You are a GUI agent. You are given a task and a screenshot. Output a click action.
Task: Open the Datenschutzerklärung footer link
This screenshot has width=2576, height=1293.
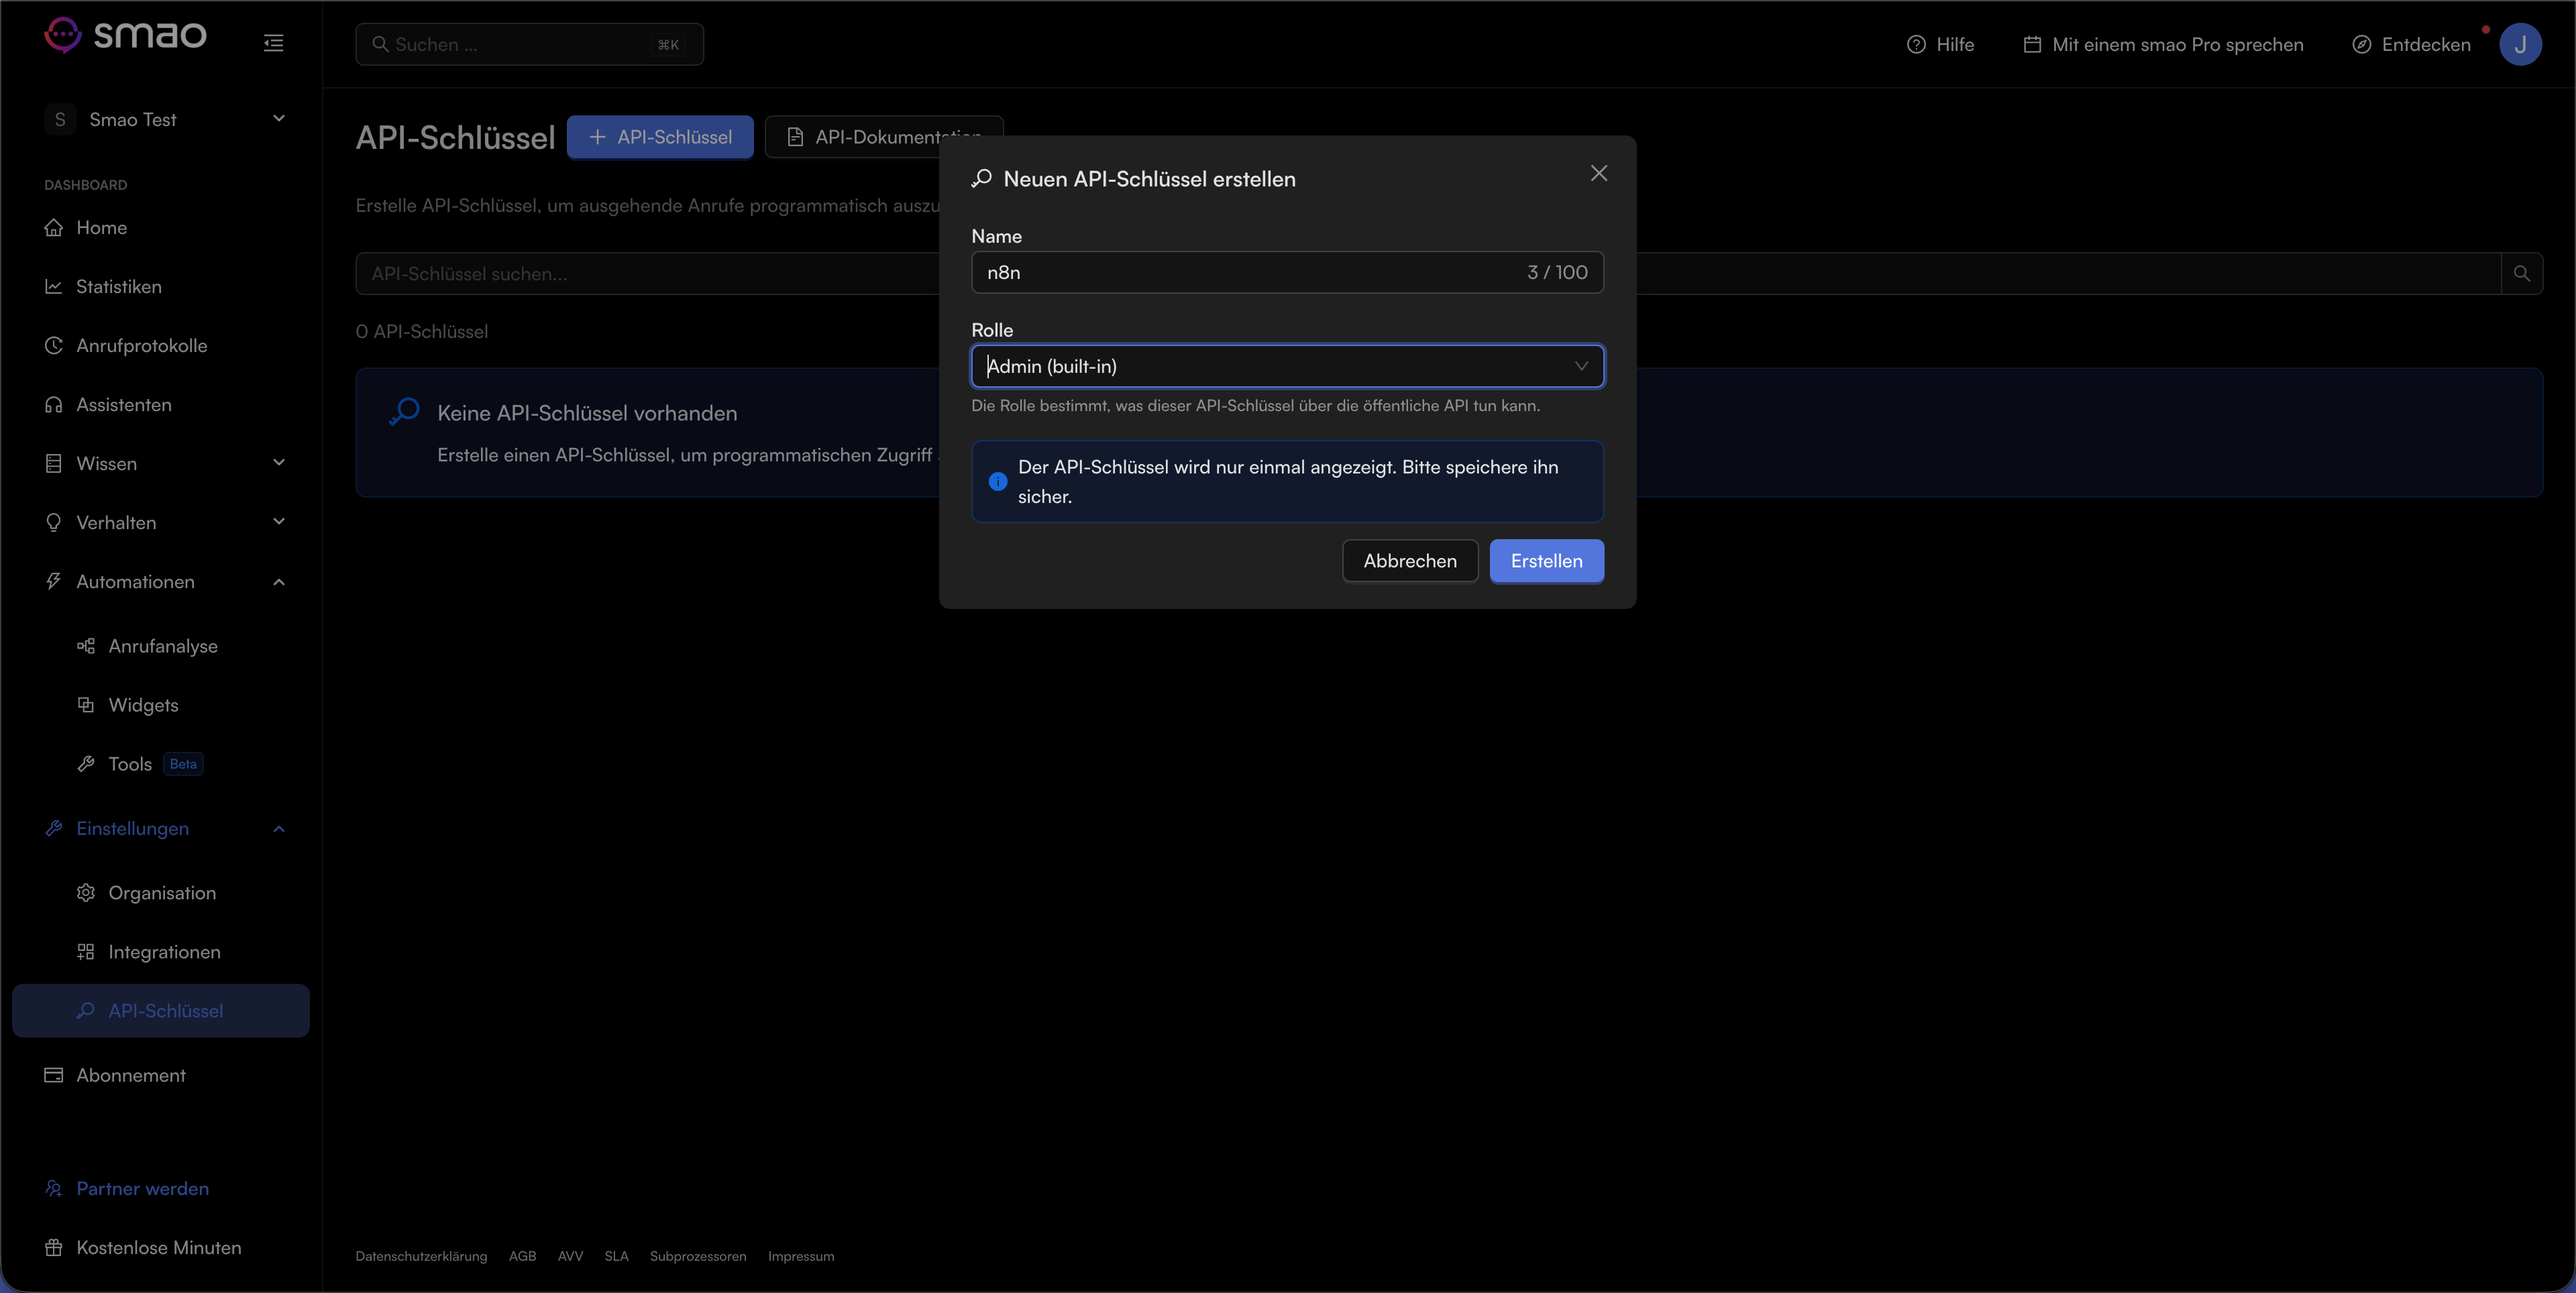(421, 1257)
